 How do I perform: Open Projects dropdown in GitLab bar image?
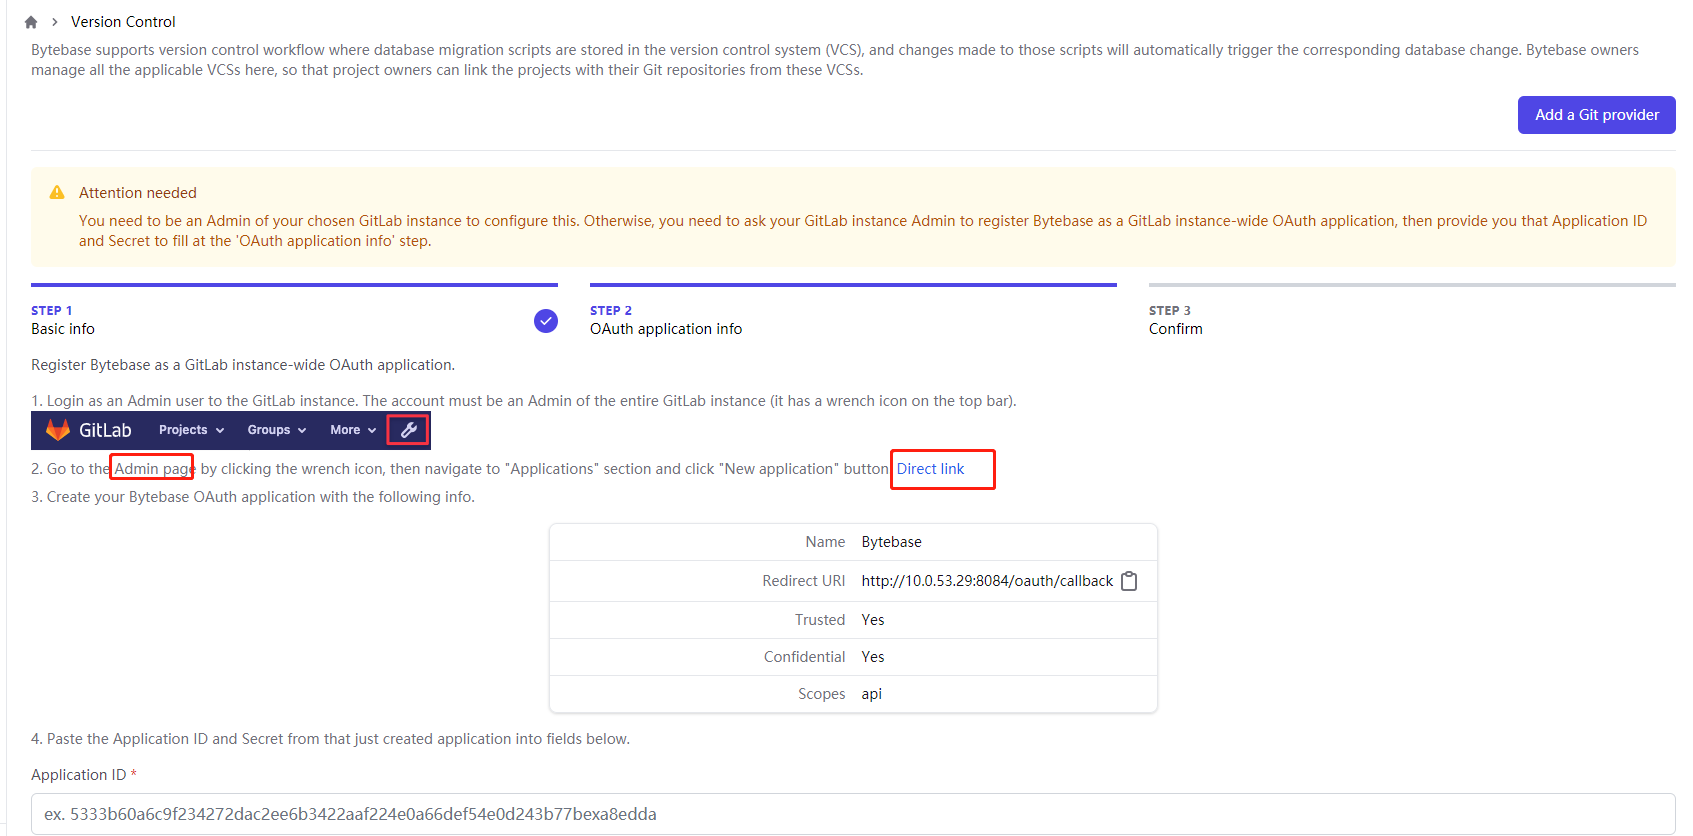pos(191,430)
